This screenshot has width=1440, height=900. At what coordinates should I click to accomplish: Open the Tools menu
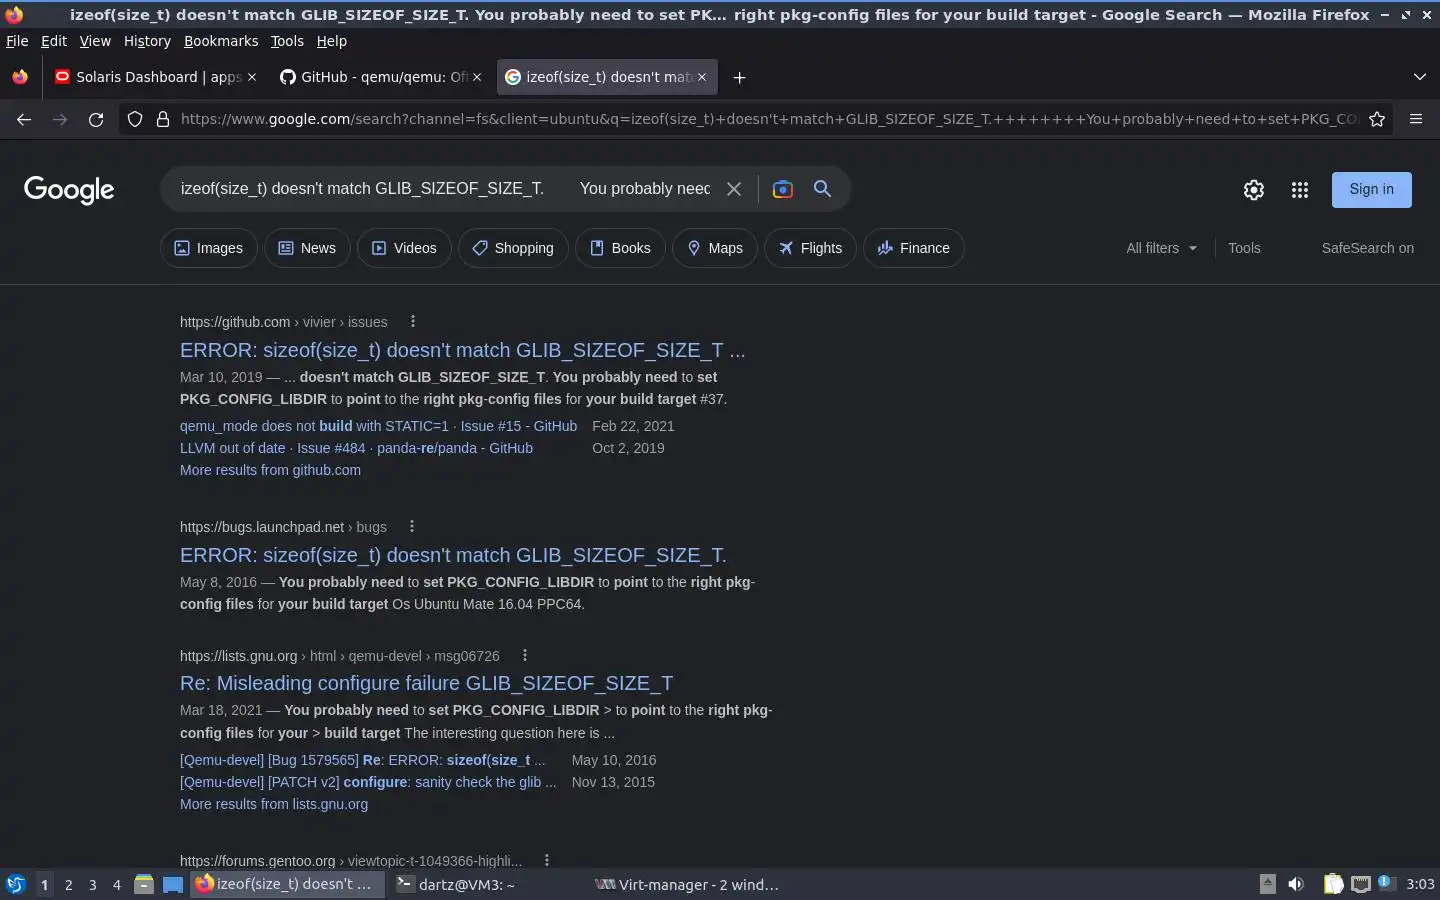[x=287, y=41]
